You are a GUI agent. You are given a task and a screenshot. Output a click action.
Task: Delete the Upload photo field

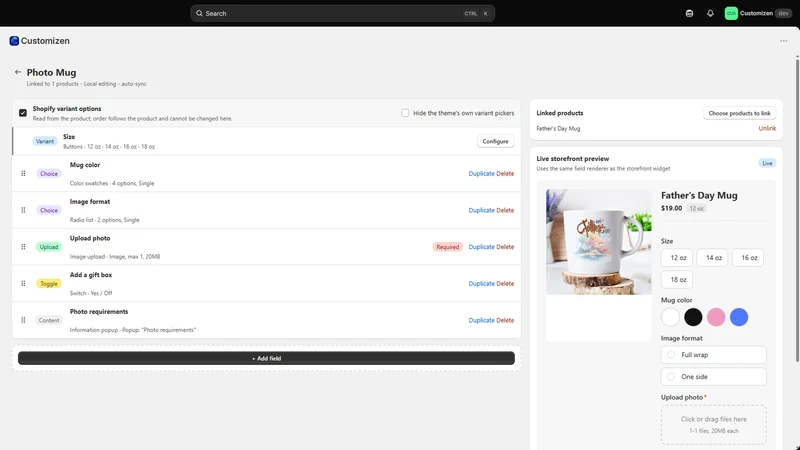(505, 247)
